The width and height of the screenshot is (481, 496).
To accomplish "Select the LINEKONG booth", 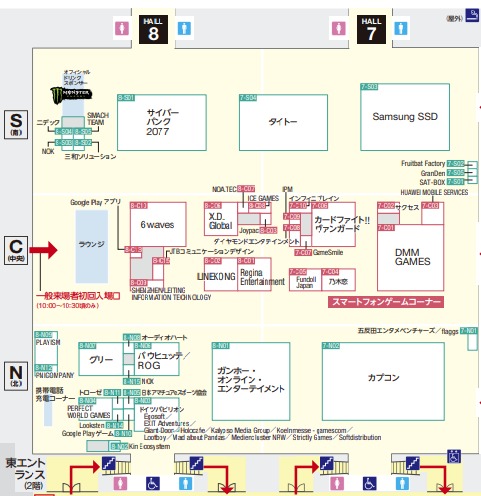I will pyautogui.click(x=221, y=274).
